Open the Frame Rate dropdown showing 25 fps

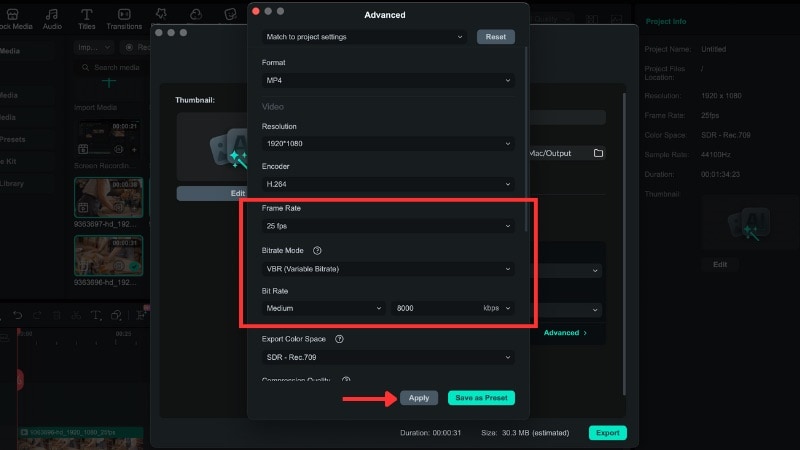388,226
